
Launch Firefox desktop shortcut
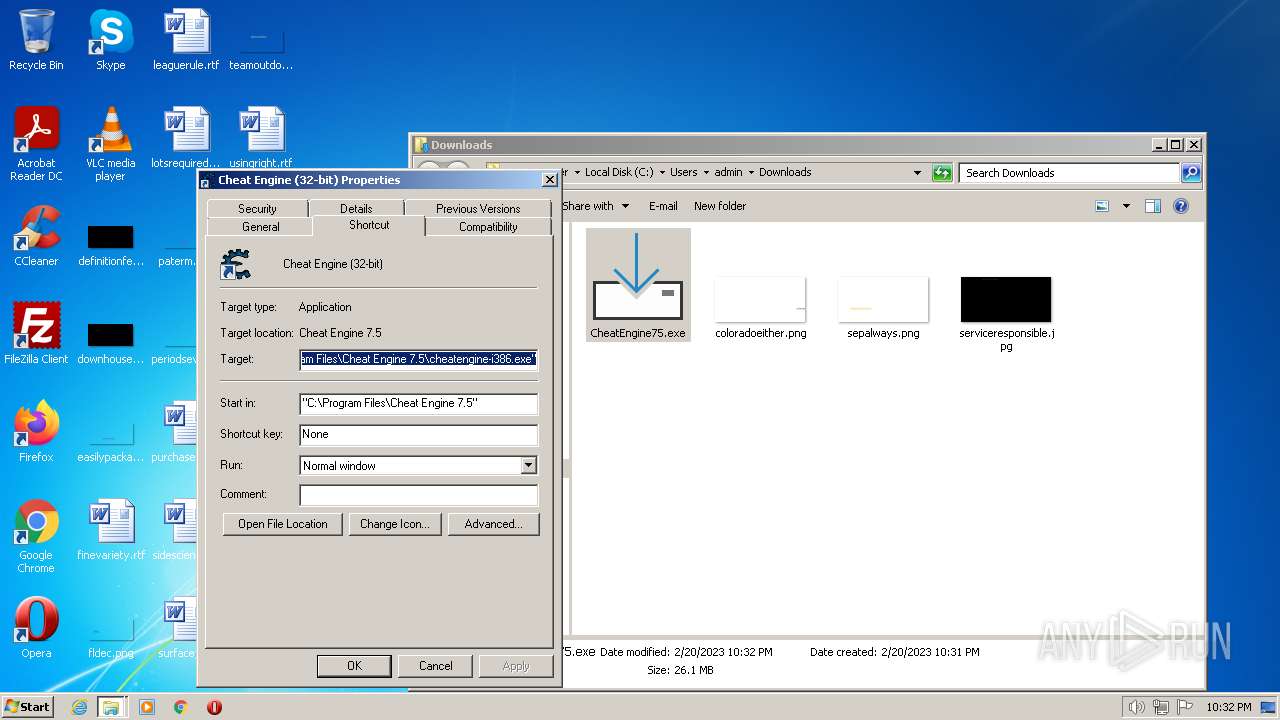point(36,432)
